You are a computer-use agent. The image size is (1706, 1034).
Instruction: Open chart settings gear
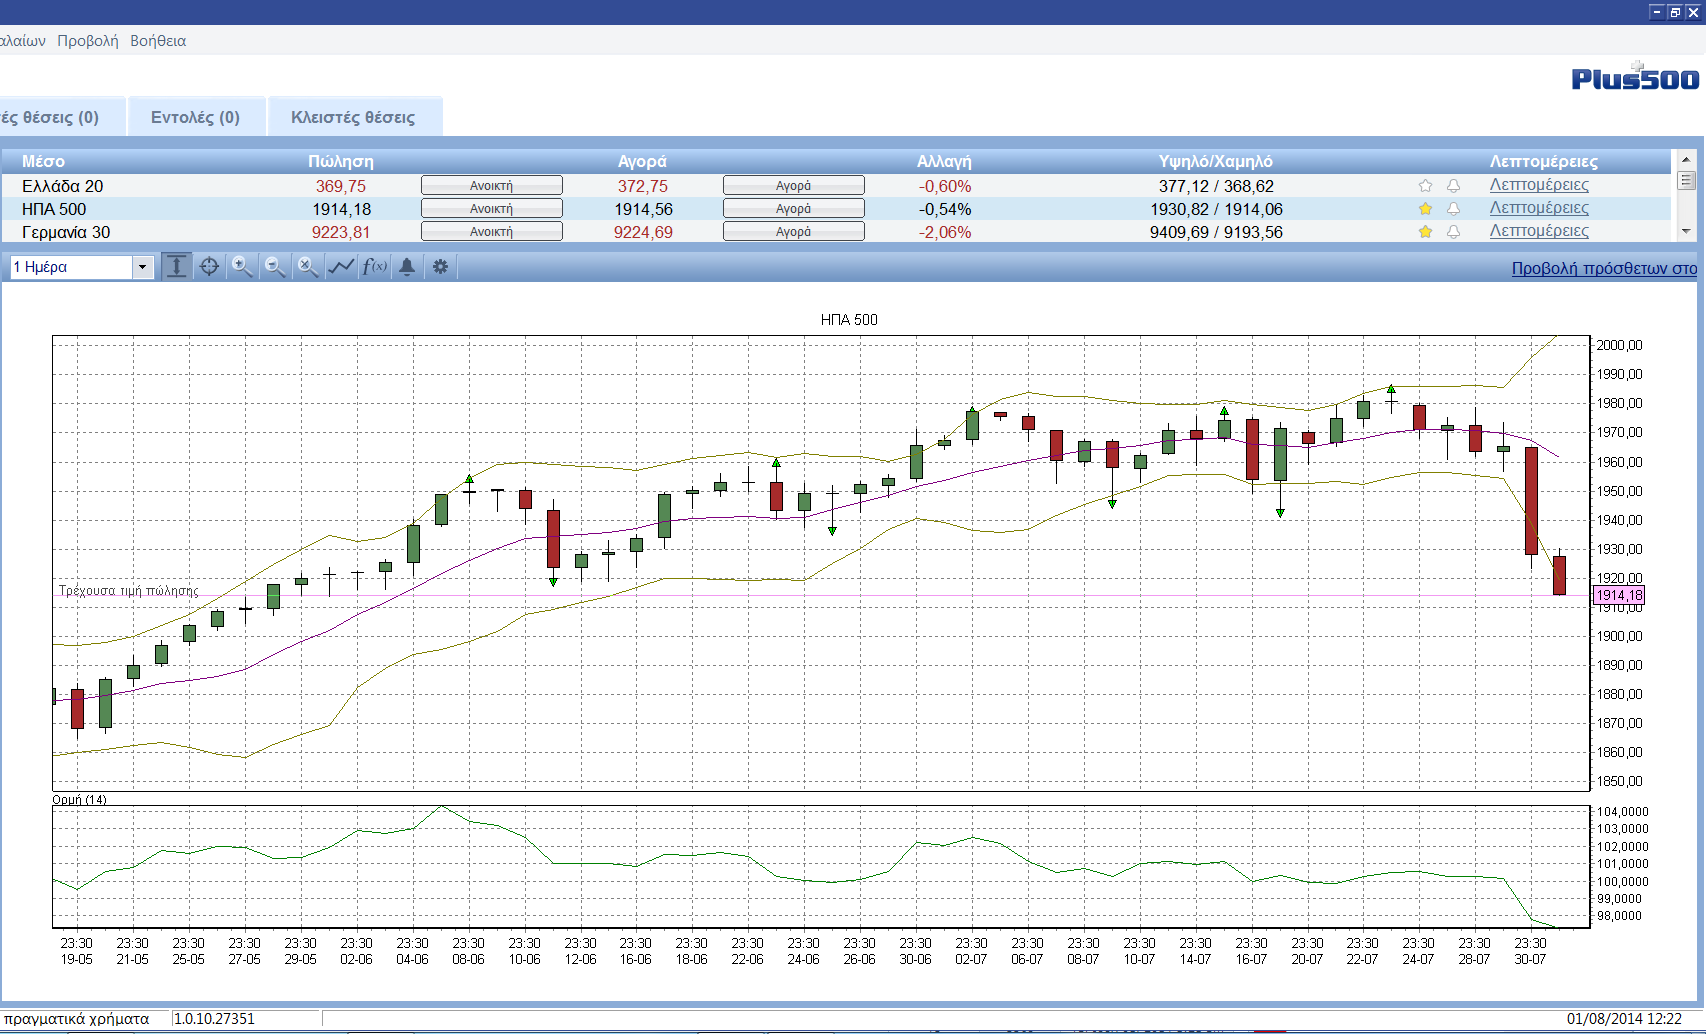pyautogui.click(x=440, y=267)
